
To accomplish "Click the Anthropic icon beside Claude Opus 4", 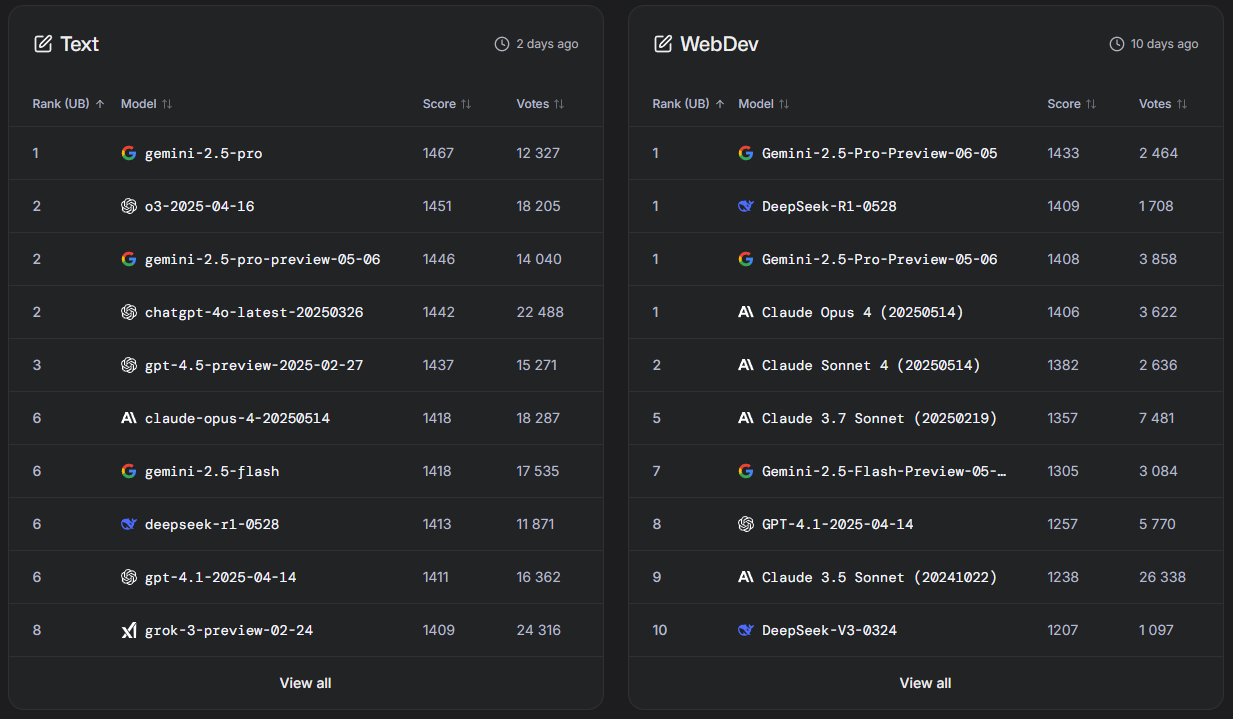I will pyautogui.click(x=745, y=312).
